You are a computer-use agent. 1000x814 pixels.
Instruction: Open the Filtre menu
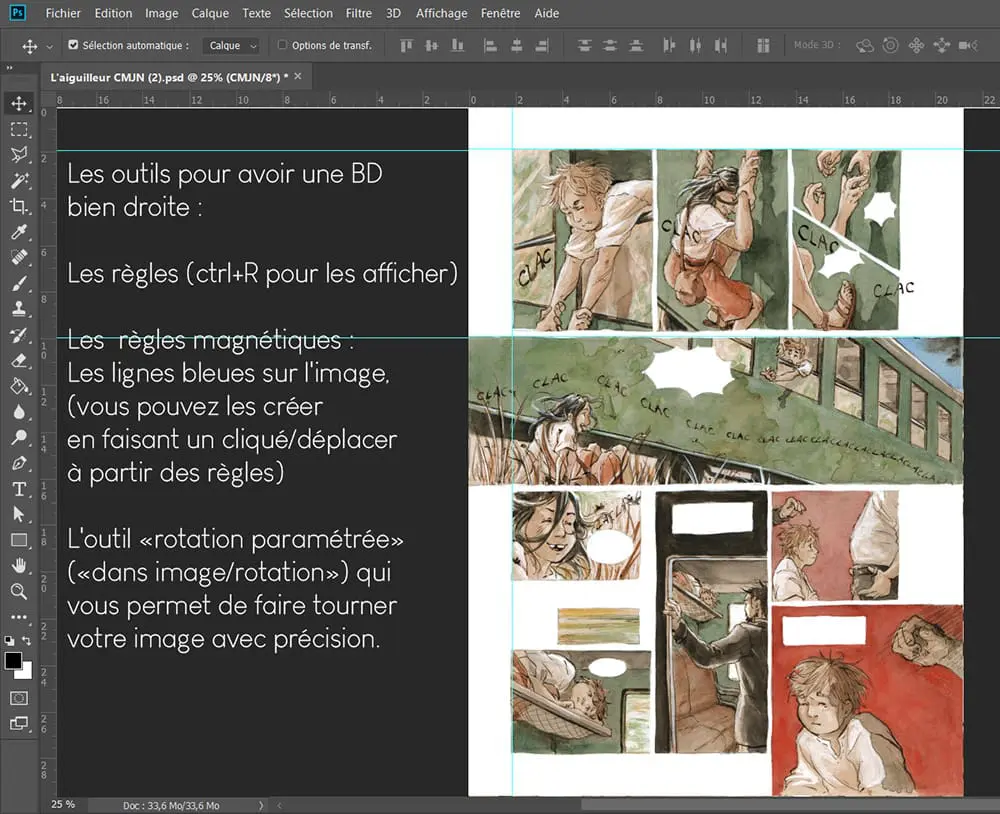click(358, 13)
